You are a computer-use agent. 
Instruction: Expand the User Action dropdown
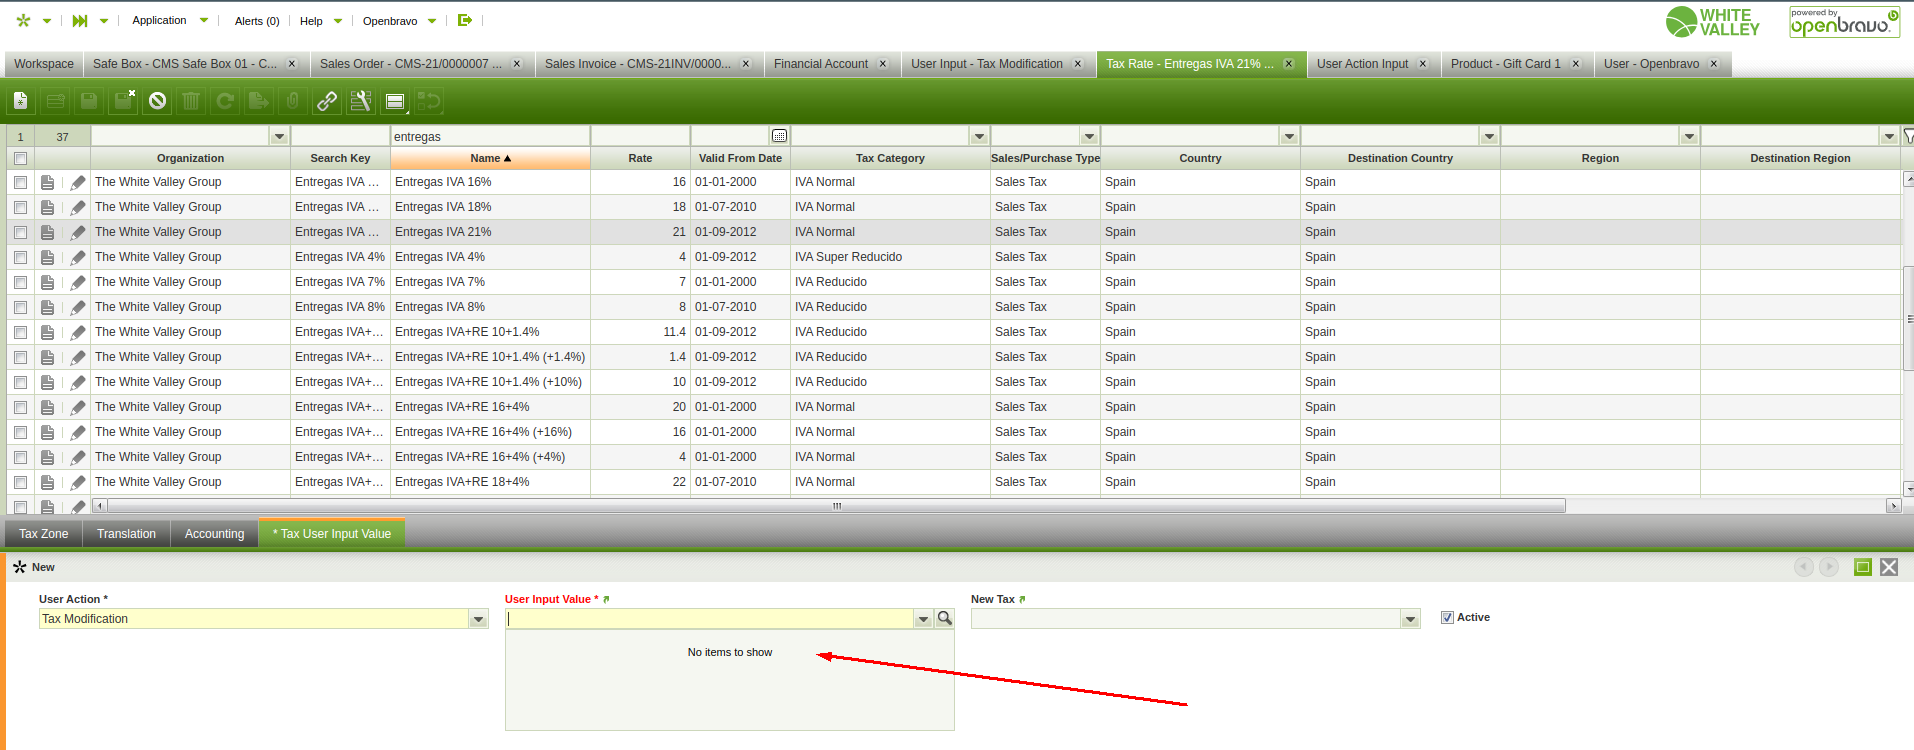pyautogui.click(x=478, y=619)
